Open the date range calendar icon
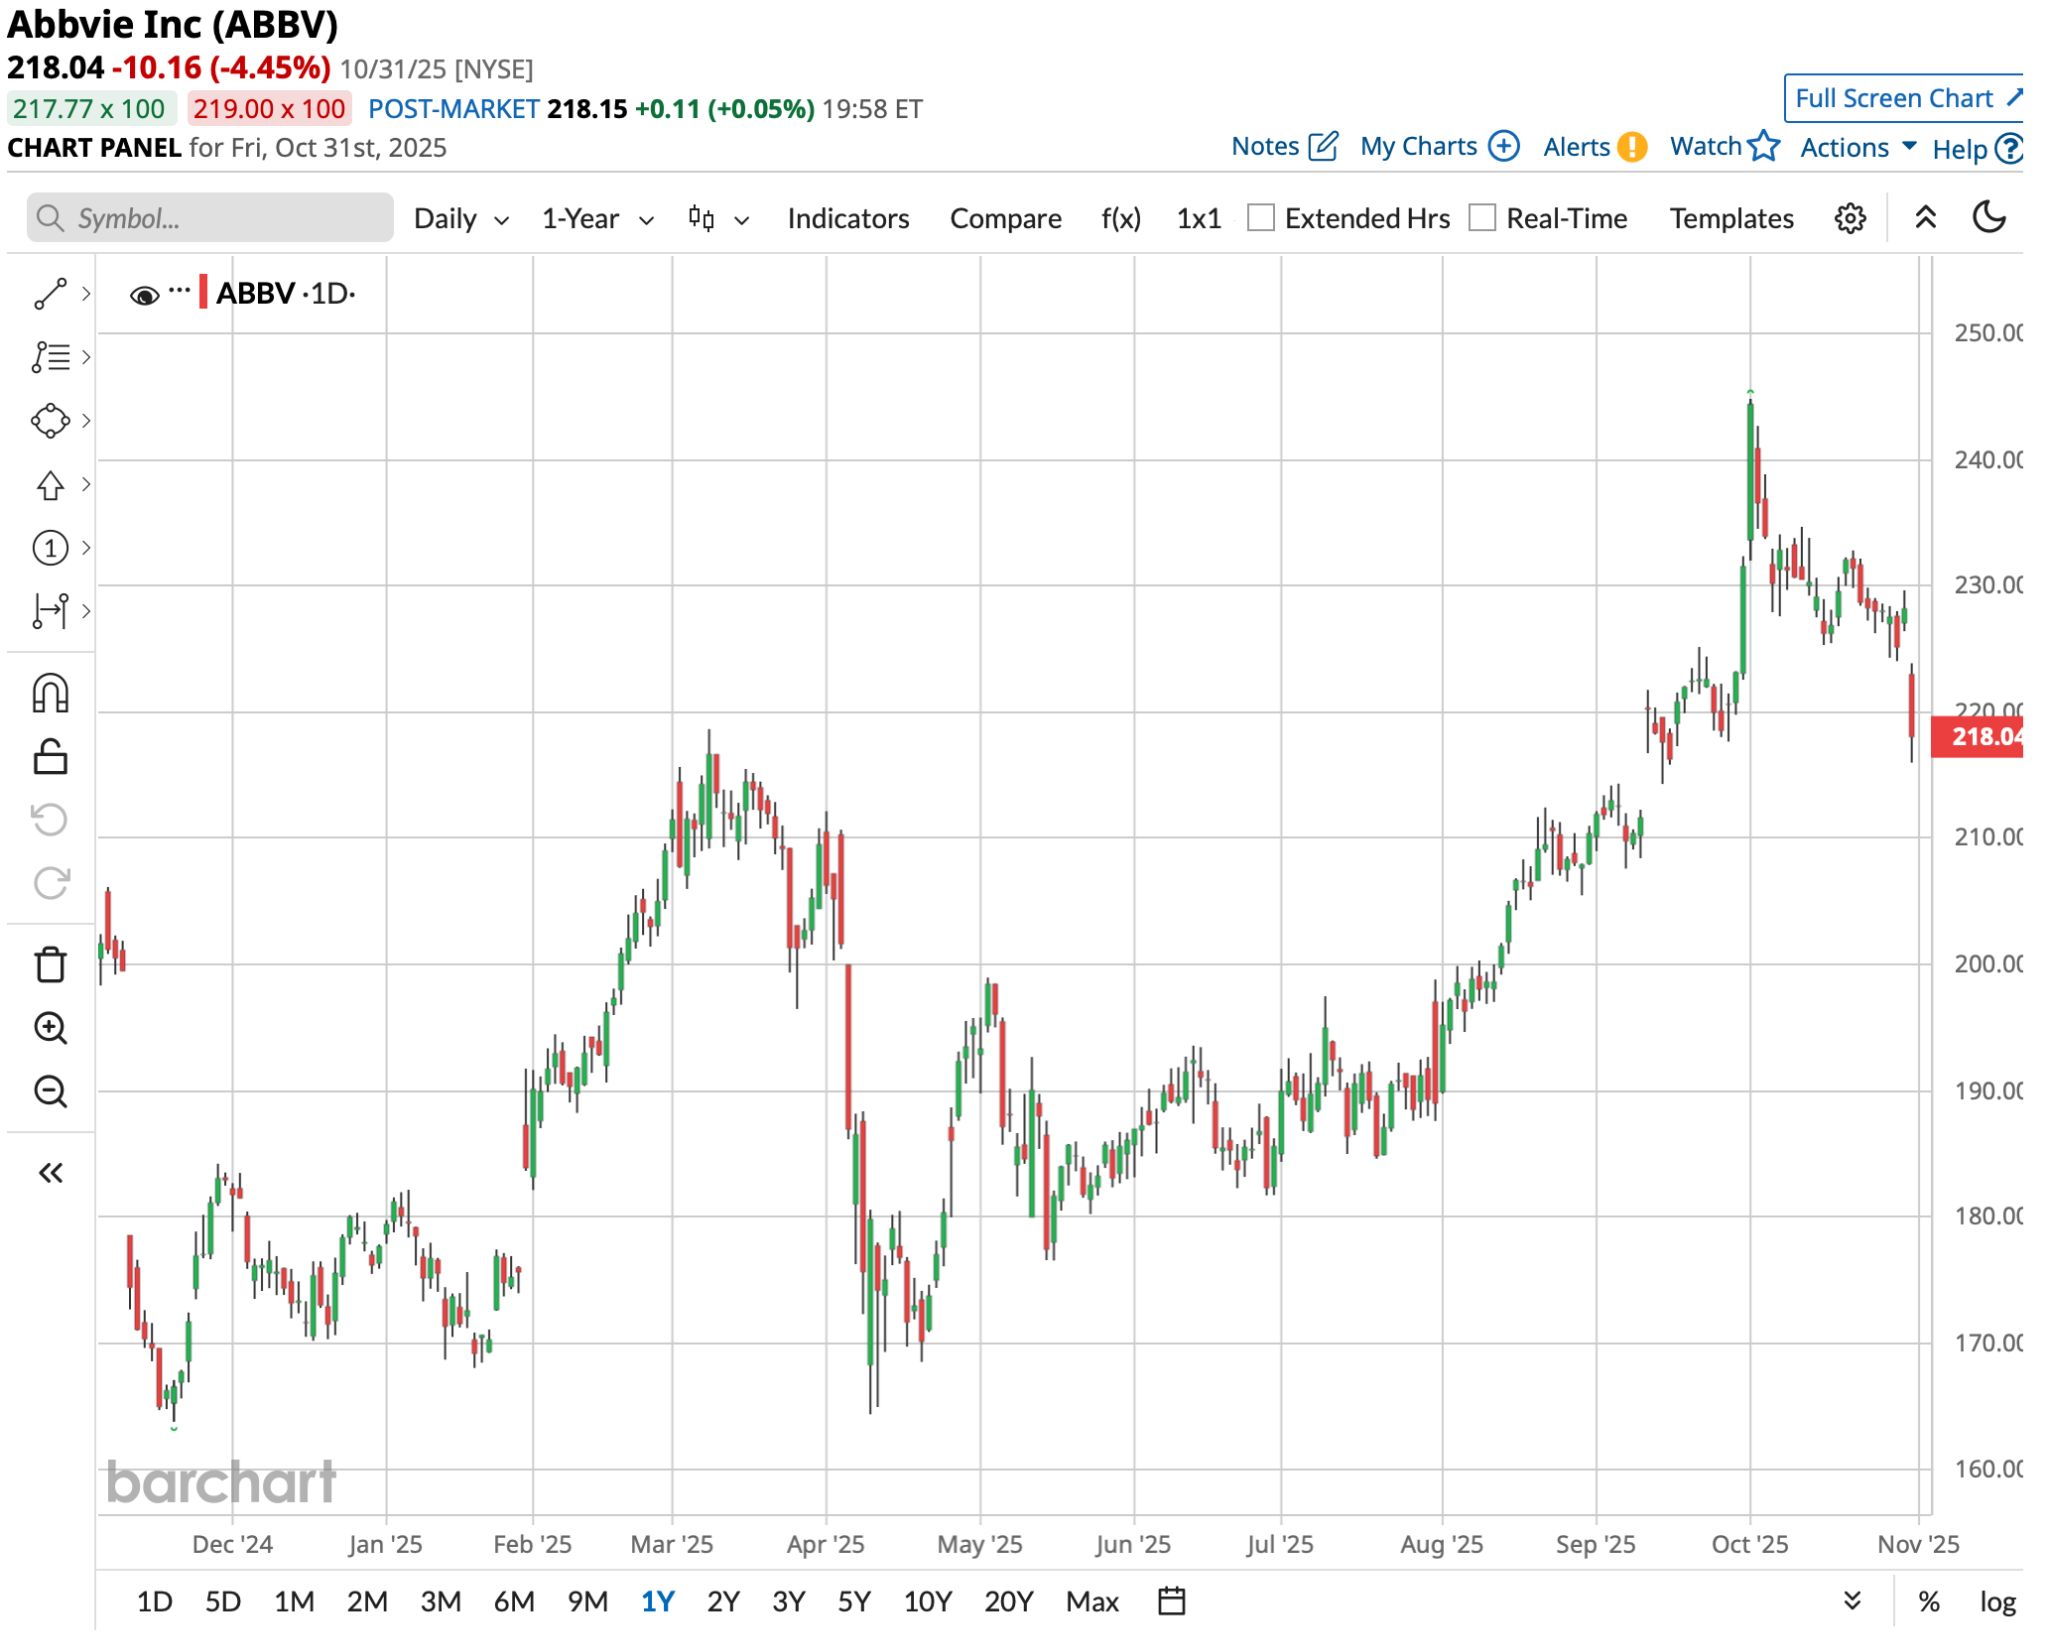Image resolution: width=2048 pixels, height=1651 pixels. 1171,1601
